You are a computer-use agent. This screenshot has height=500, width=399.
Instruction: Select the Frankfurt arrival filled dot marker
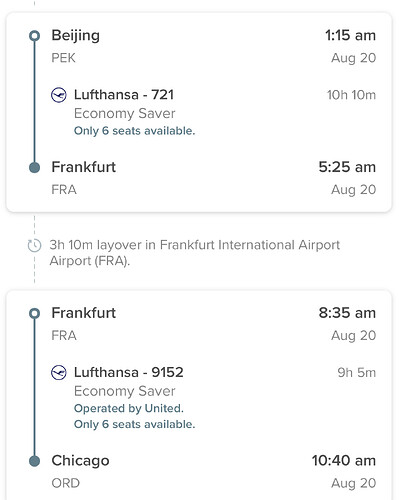[34, 167]
